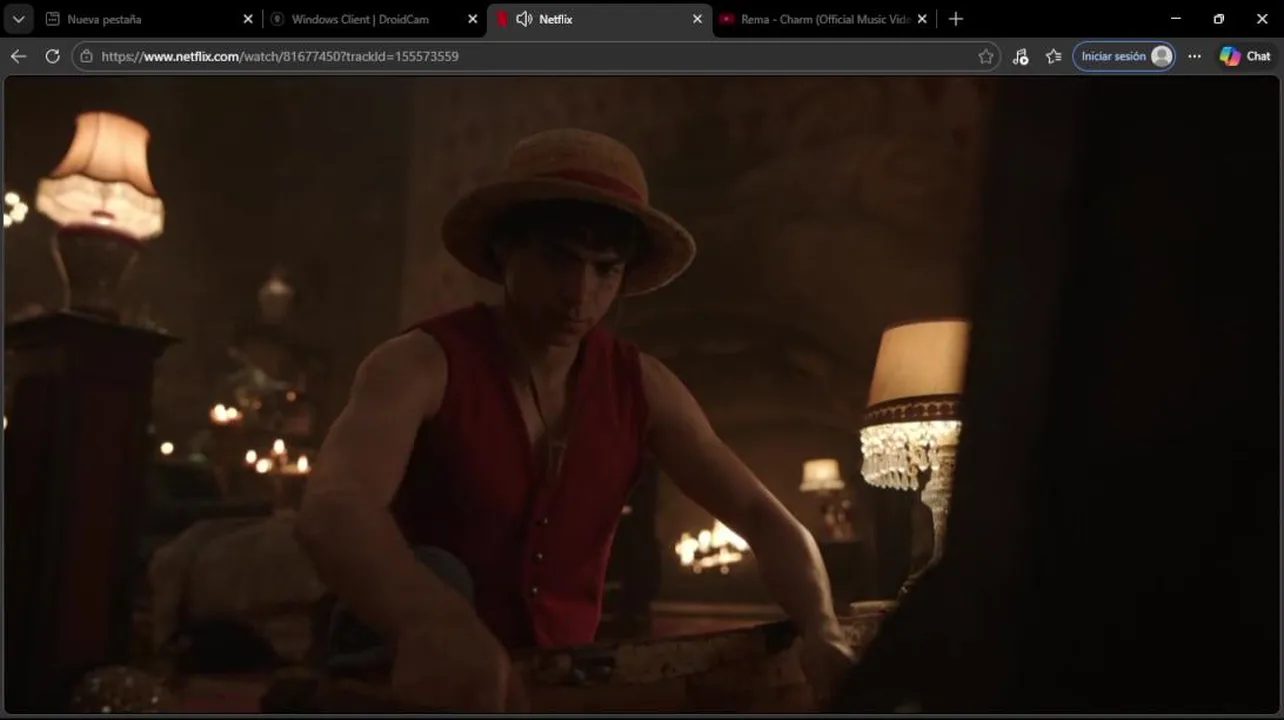Restore down the browser window
This screenshot has height=720, width=1284.
click(x=1218, y=19)
